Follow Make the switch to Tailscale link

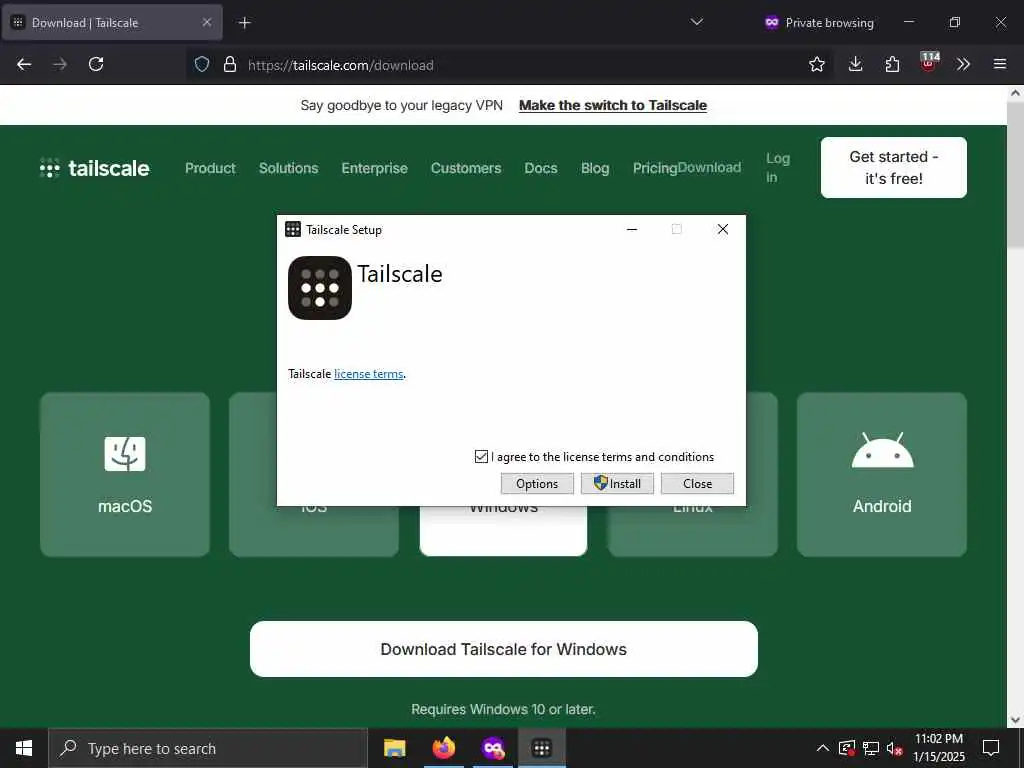613,105
